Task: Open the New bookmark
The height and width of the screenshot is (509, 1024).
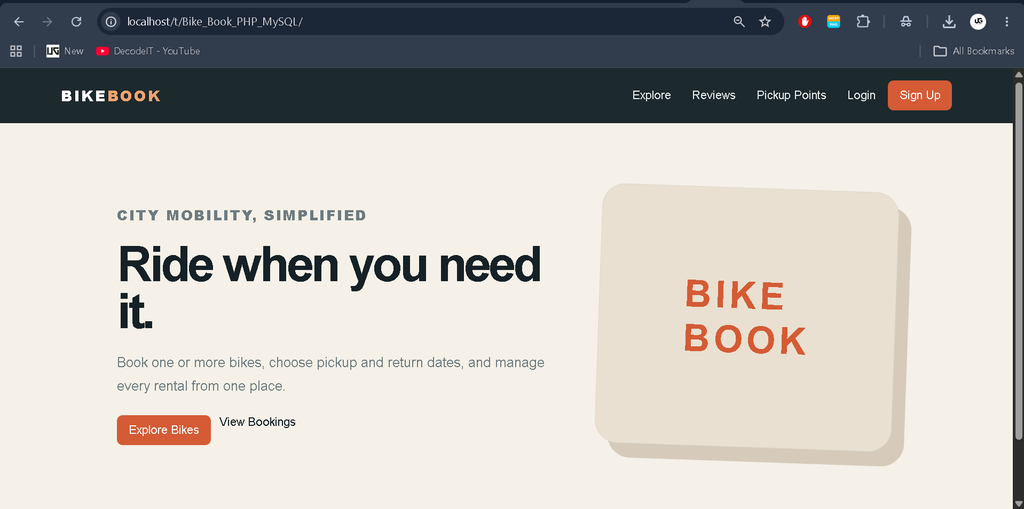Action: [65, 51]
